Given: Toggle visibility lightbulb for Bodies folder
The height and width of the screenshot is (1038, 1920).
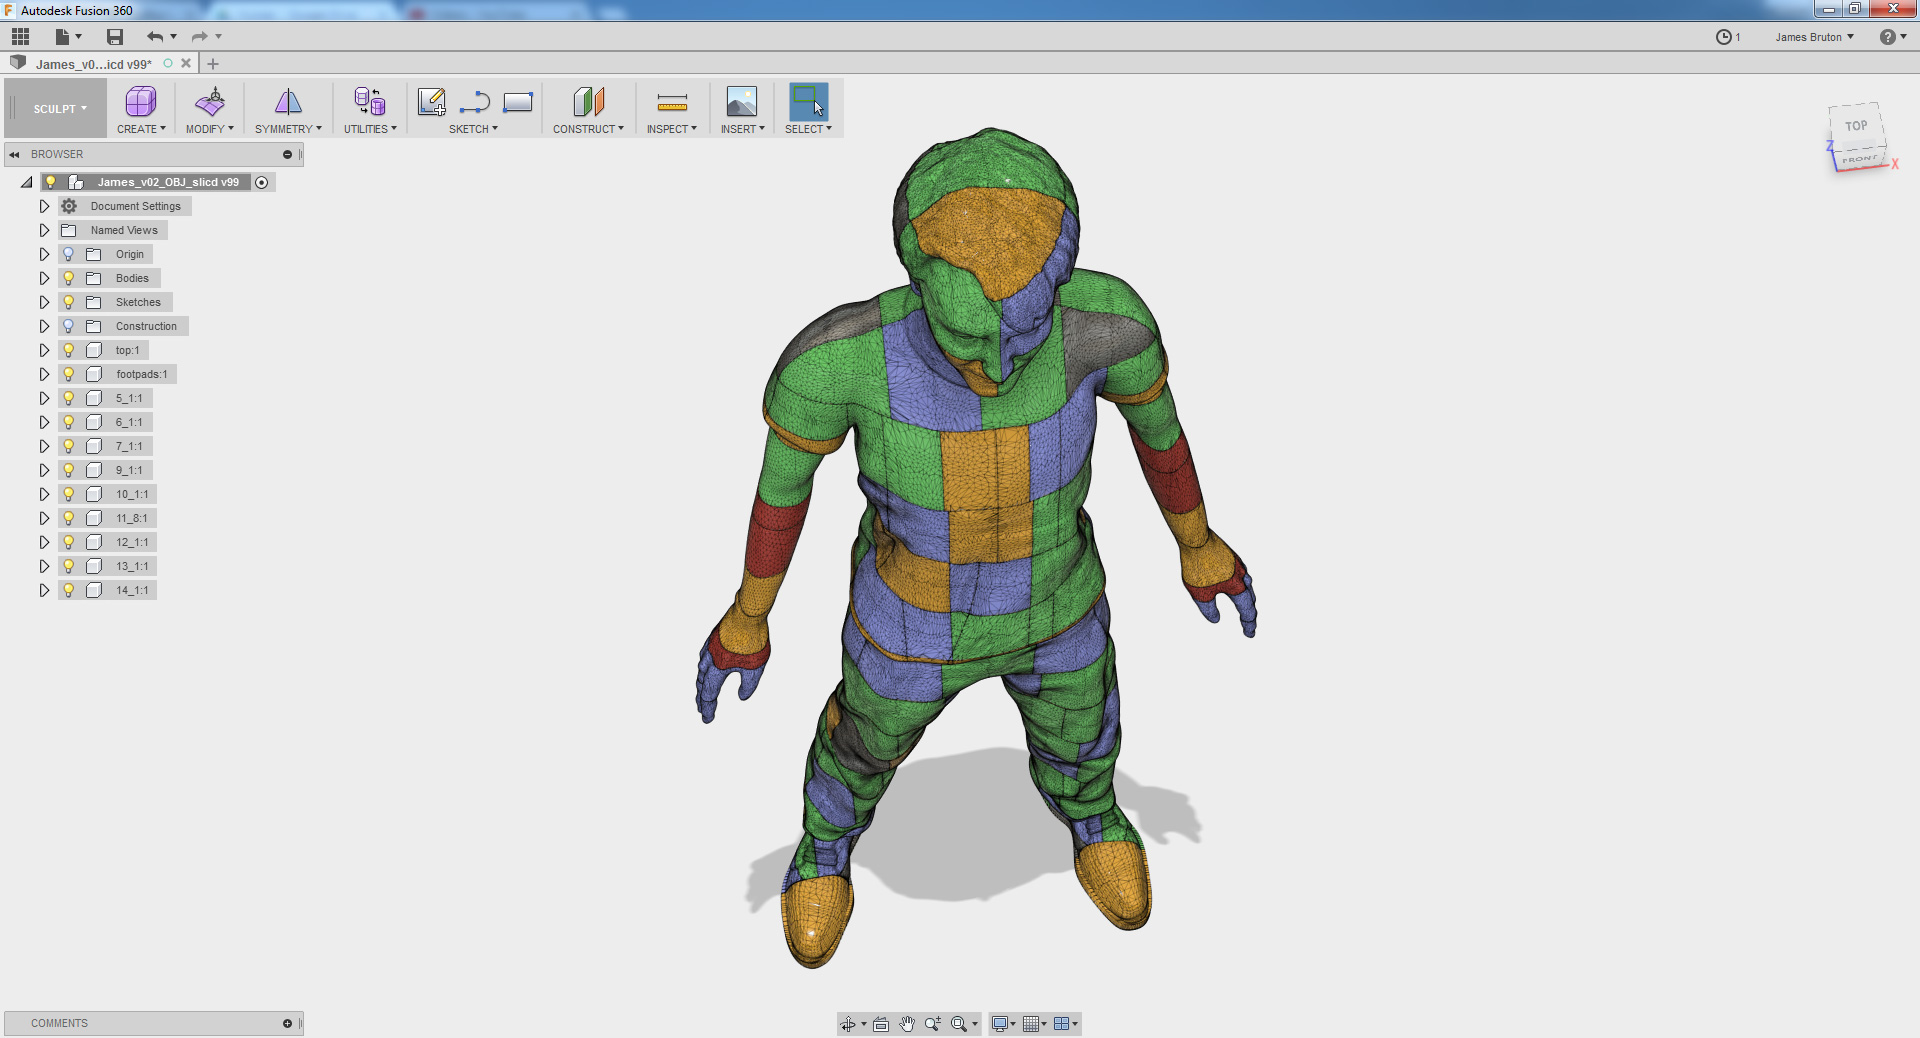Looking at the screenshot, I should click(x=69, y=278).
